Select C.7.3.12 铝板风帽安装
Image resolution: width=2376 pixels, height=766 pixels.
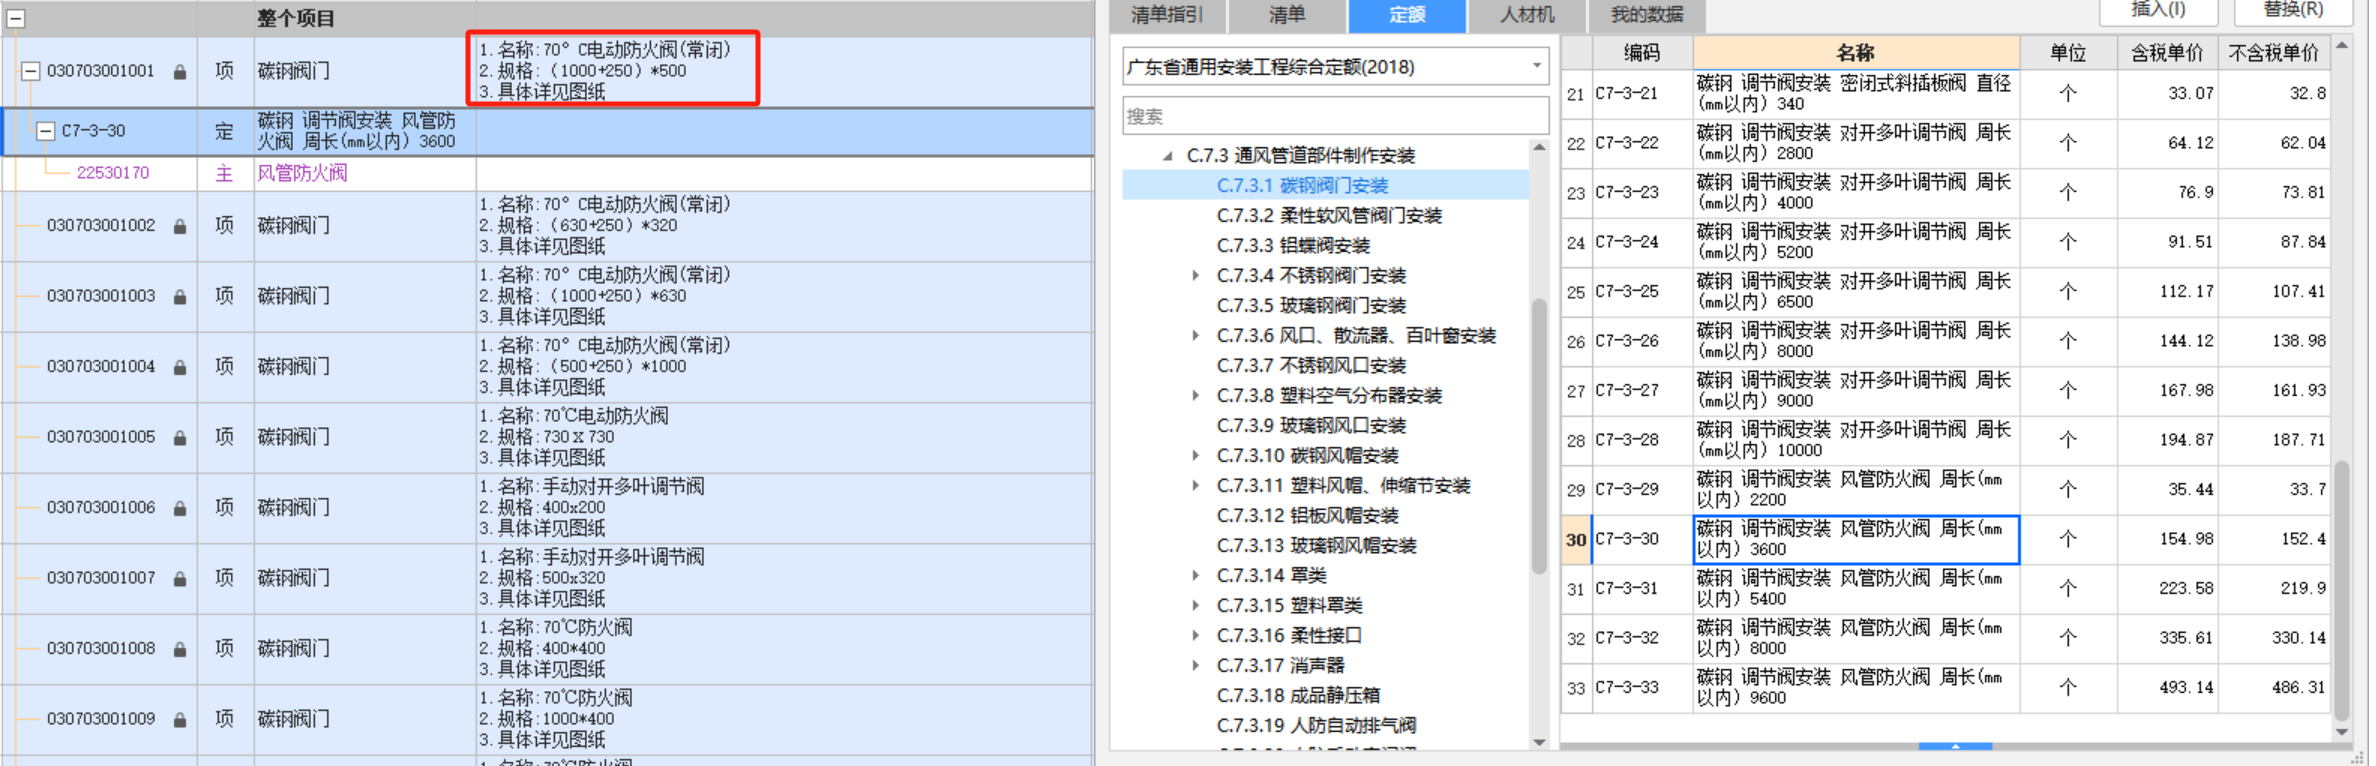[1307, 516]
